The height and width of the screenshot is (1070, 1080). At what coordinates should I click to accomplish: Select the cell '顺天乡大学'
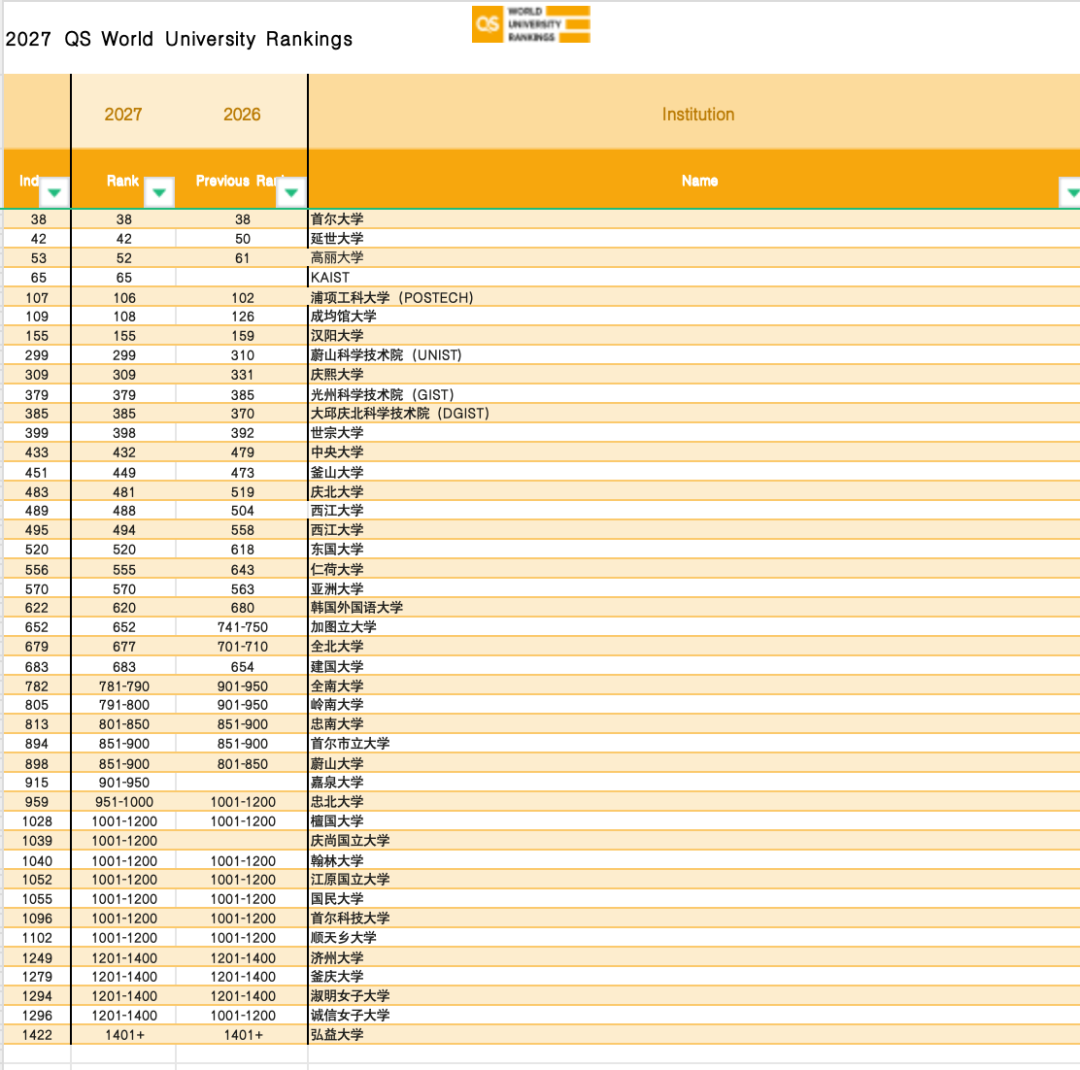(694, 938)
